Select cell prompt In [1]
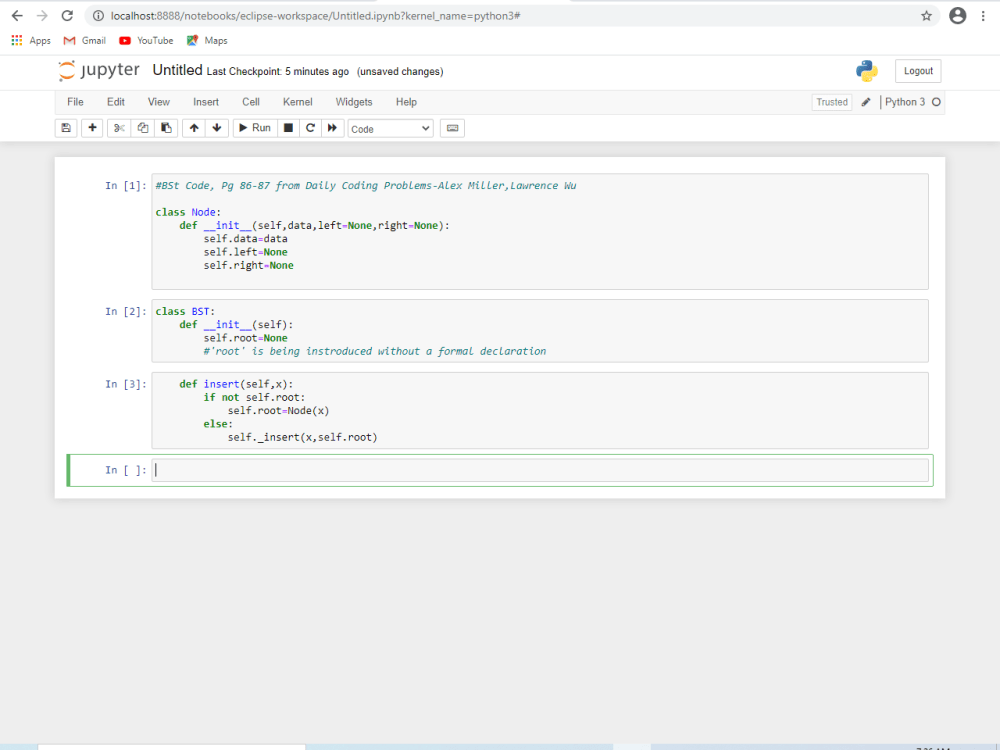 (x=126, y=186)
